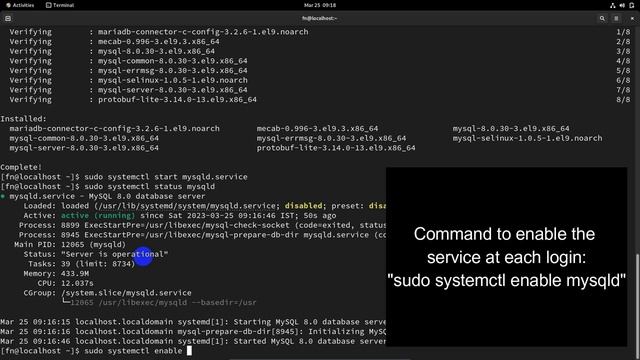Open the Terminal app menu in top bar
Viewport: 640px width, 360px height.
pyautogui.click(x=60, y=5)
